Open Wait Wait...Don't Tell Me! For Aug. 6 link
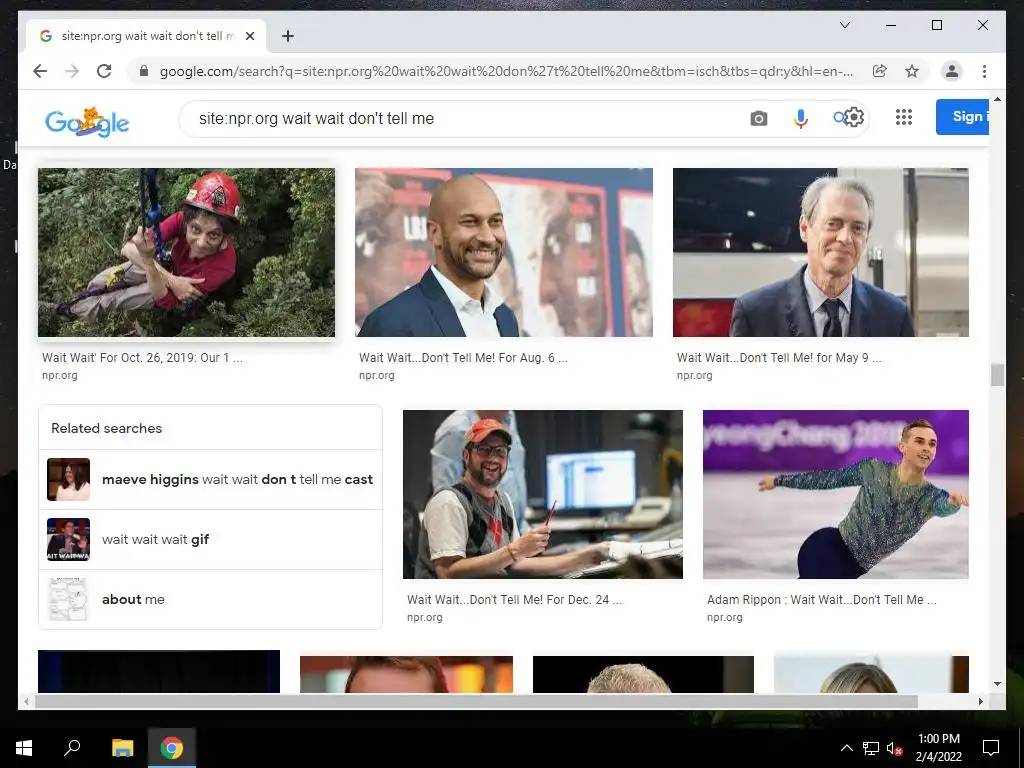The width and height of the screenshot is (1024, 768). 463,357
